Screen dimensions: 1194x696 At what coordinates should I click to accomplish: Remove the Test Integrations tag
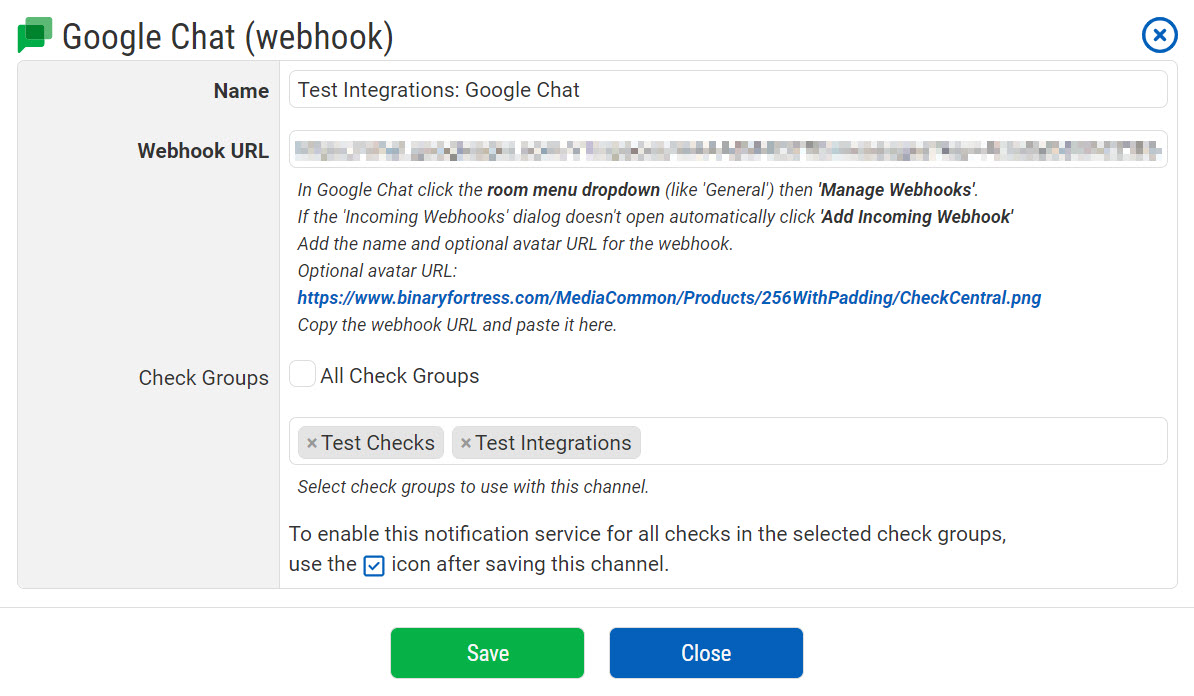tap(465, 443)
